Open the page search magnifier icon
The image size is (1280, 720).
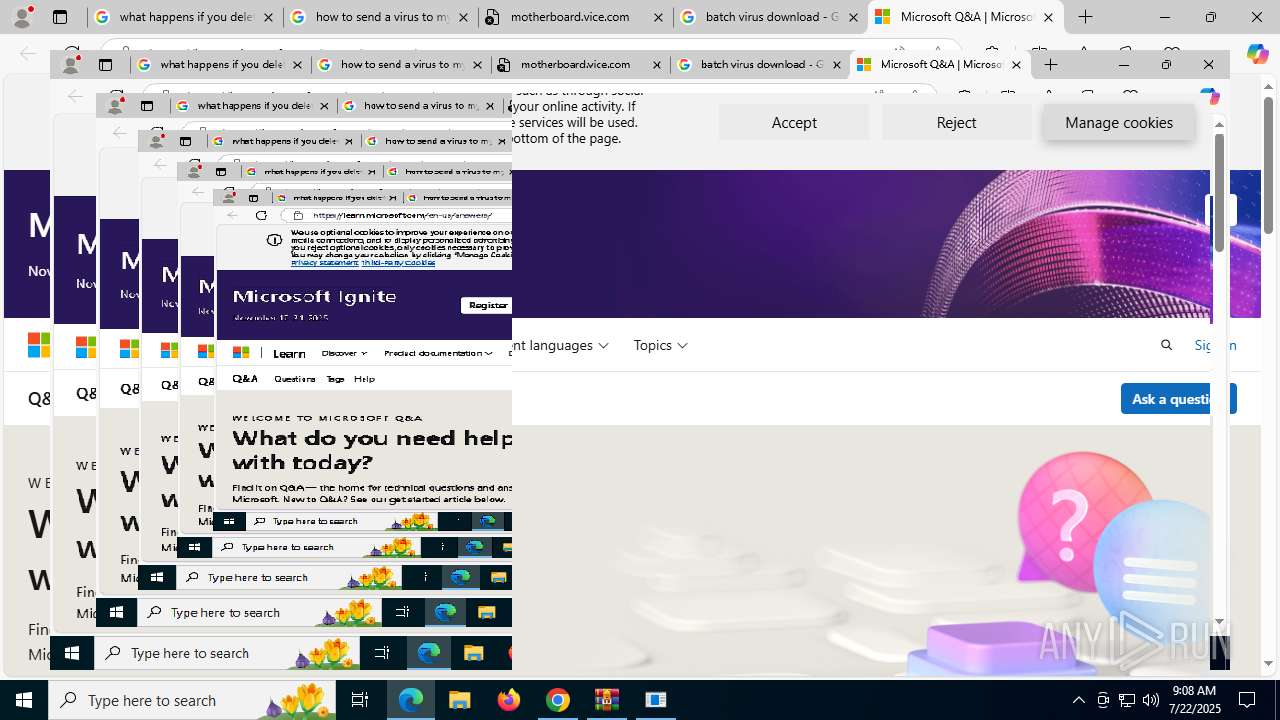(1166, 345)
